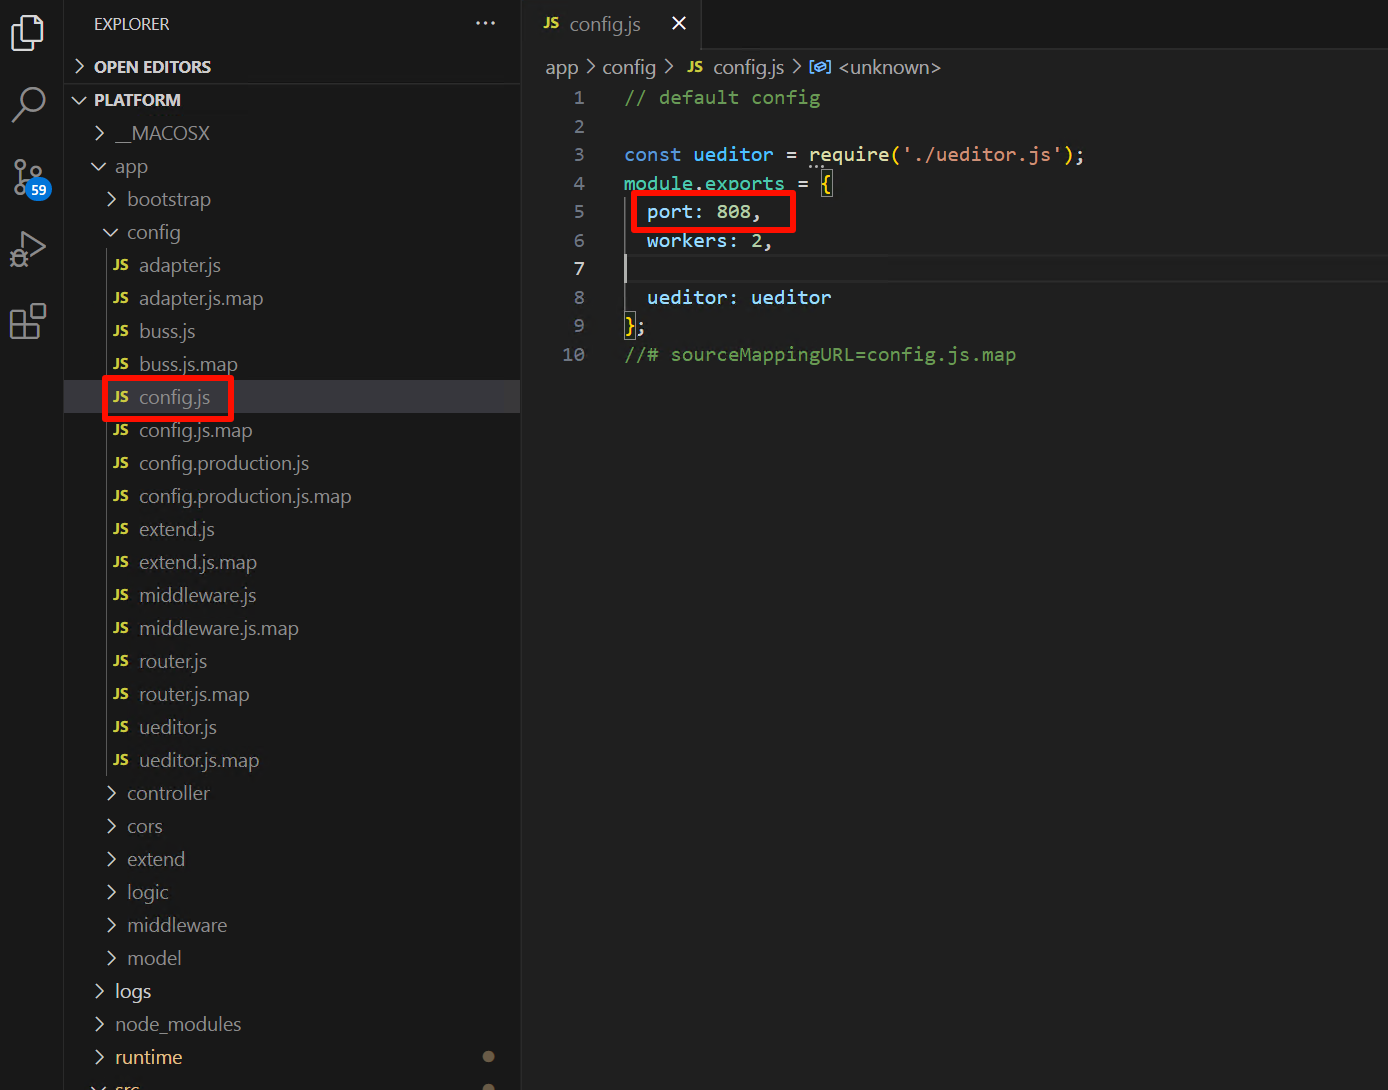
Task: Expand the logic folder
Action: [292, 892]
